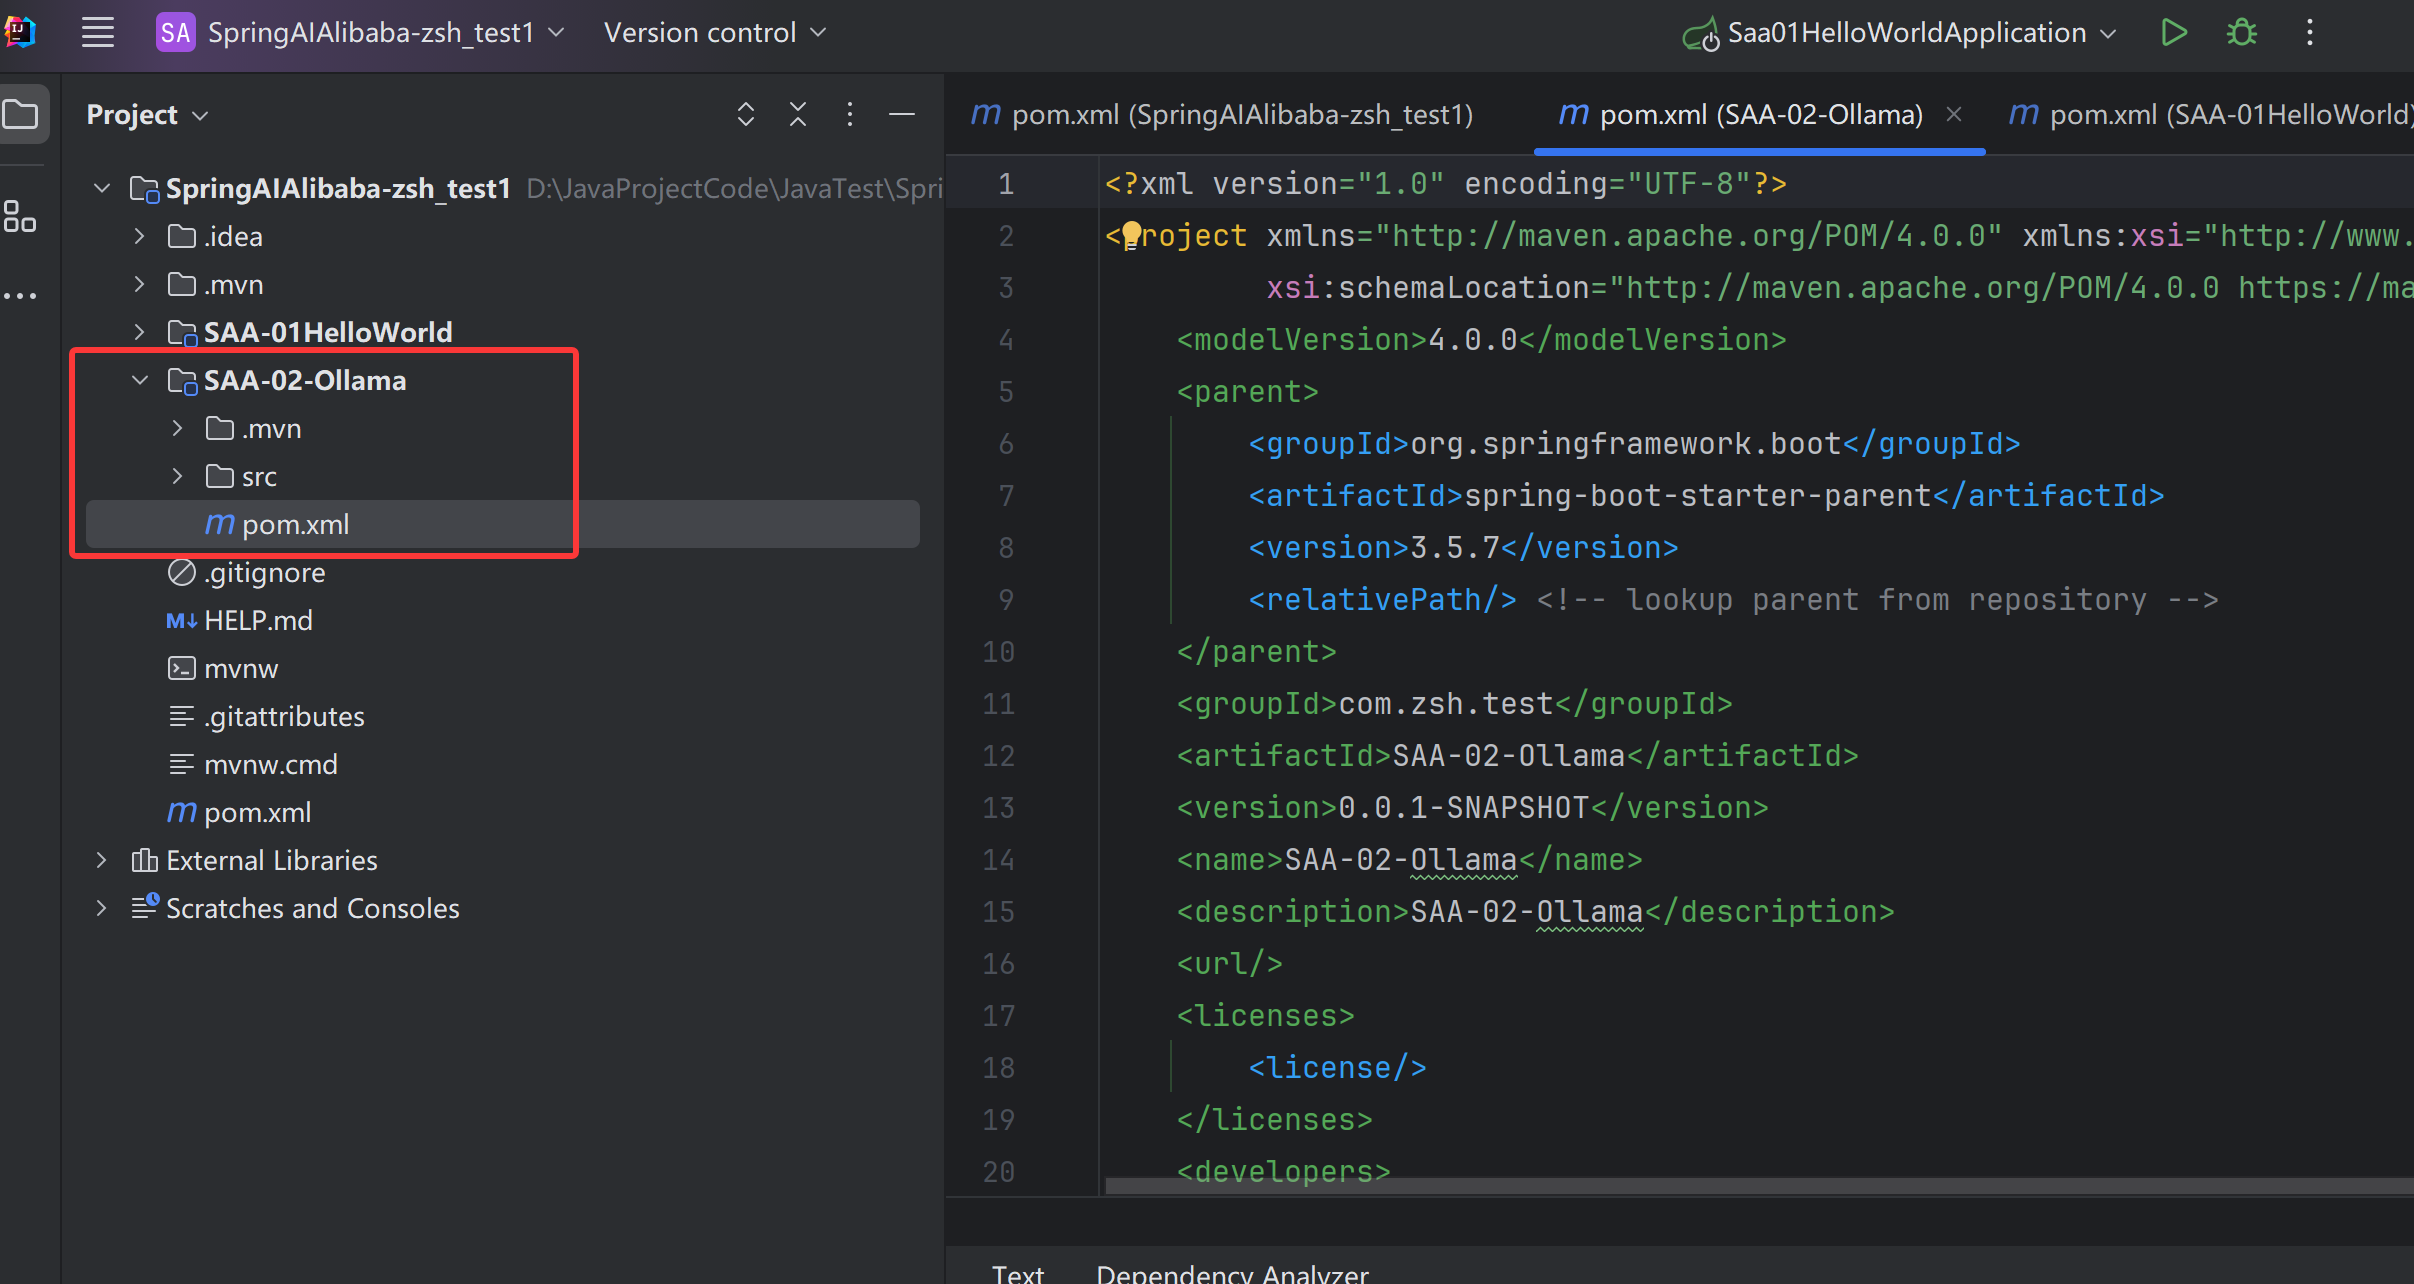Click the Expand All icon in Project panel

tap(745, 115)
